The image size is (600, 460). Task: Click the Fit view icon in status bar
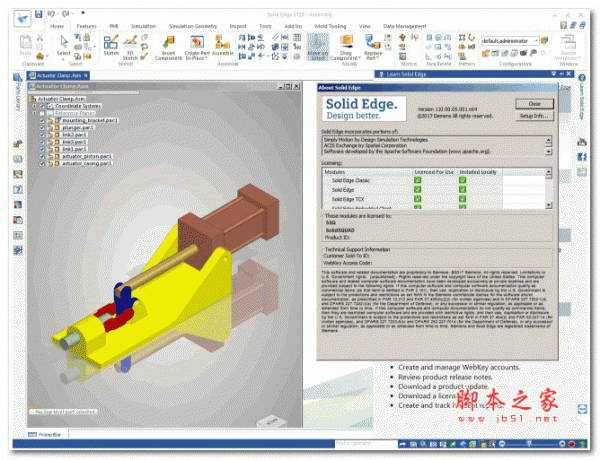(x=433, y=444)
